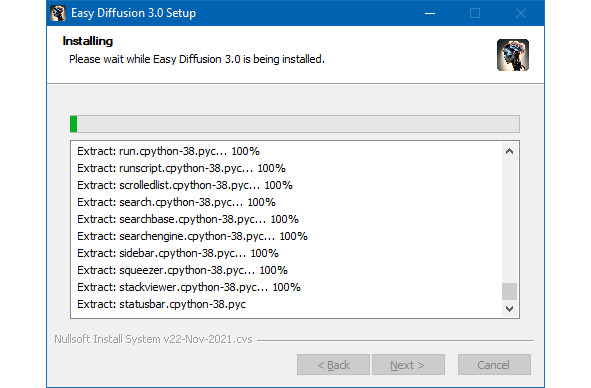Close the setup window with X
The height and width of the screenshot is (388, 591).
521,13
